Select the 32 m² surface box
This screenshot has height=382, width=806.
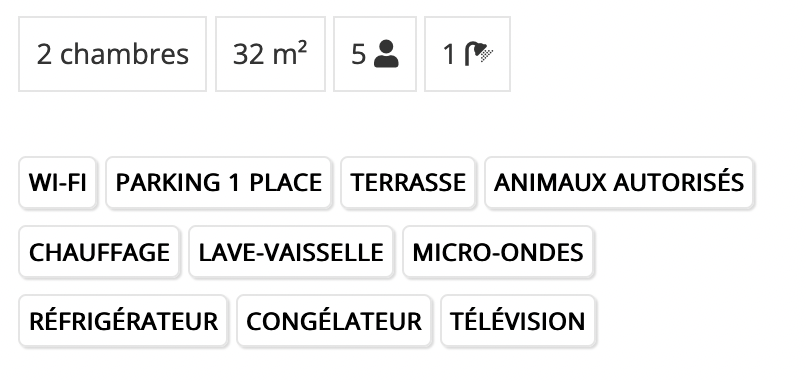(270, 54)
